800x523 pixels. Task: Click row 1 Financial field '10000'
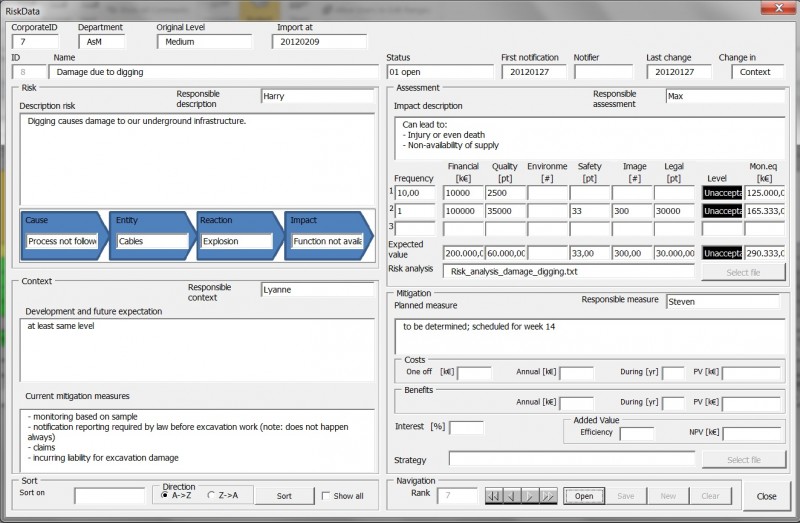[463, 193]
